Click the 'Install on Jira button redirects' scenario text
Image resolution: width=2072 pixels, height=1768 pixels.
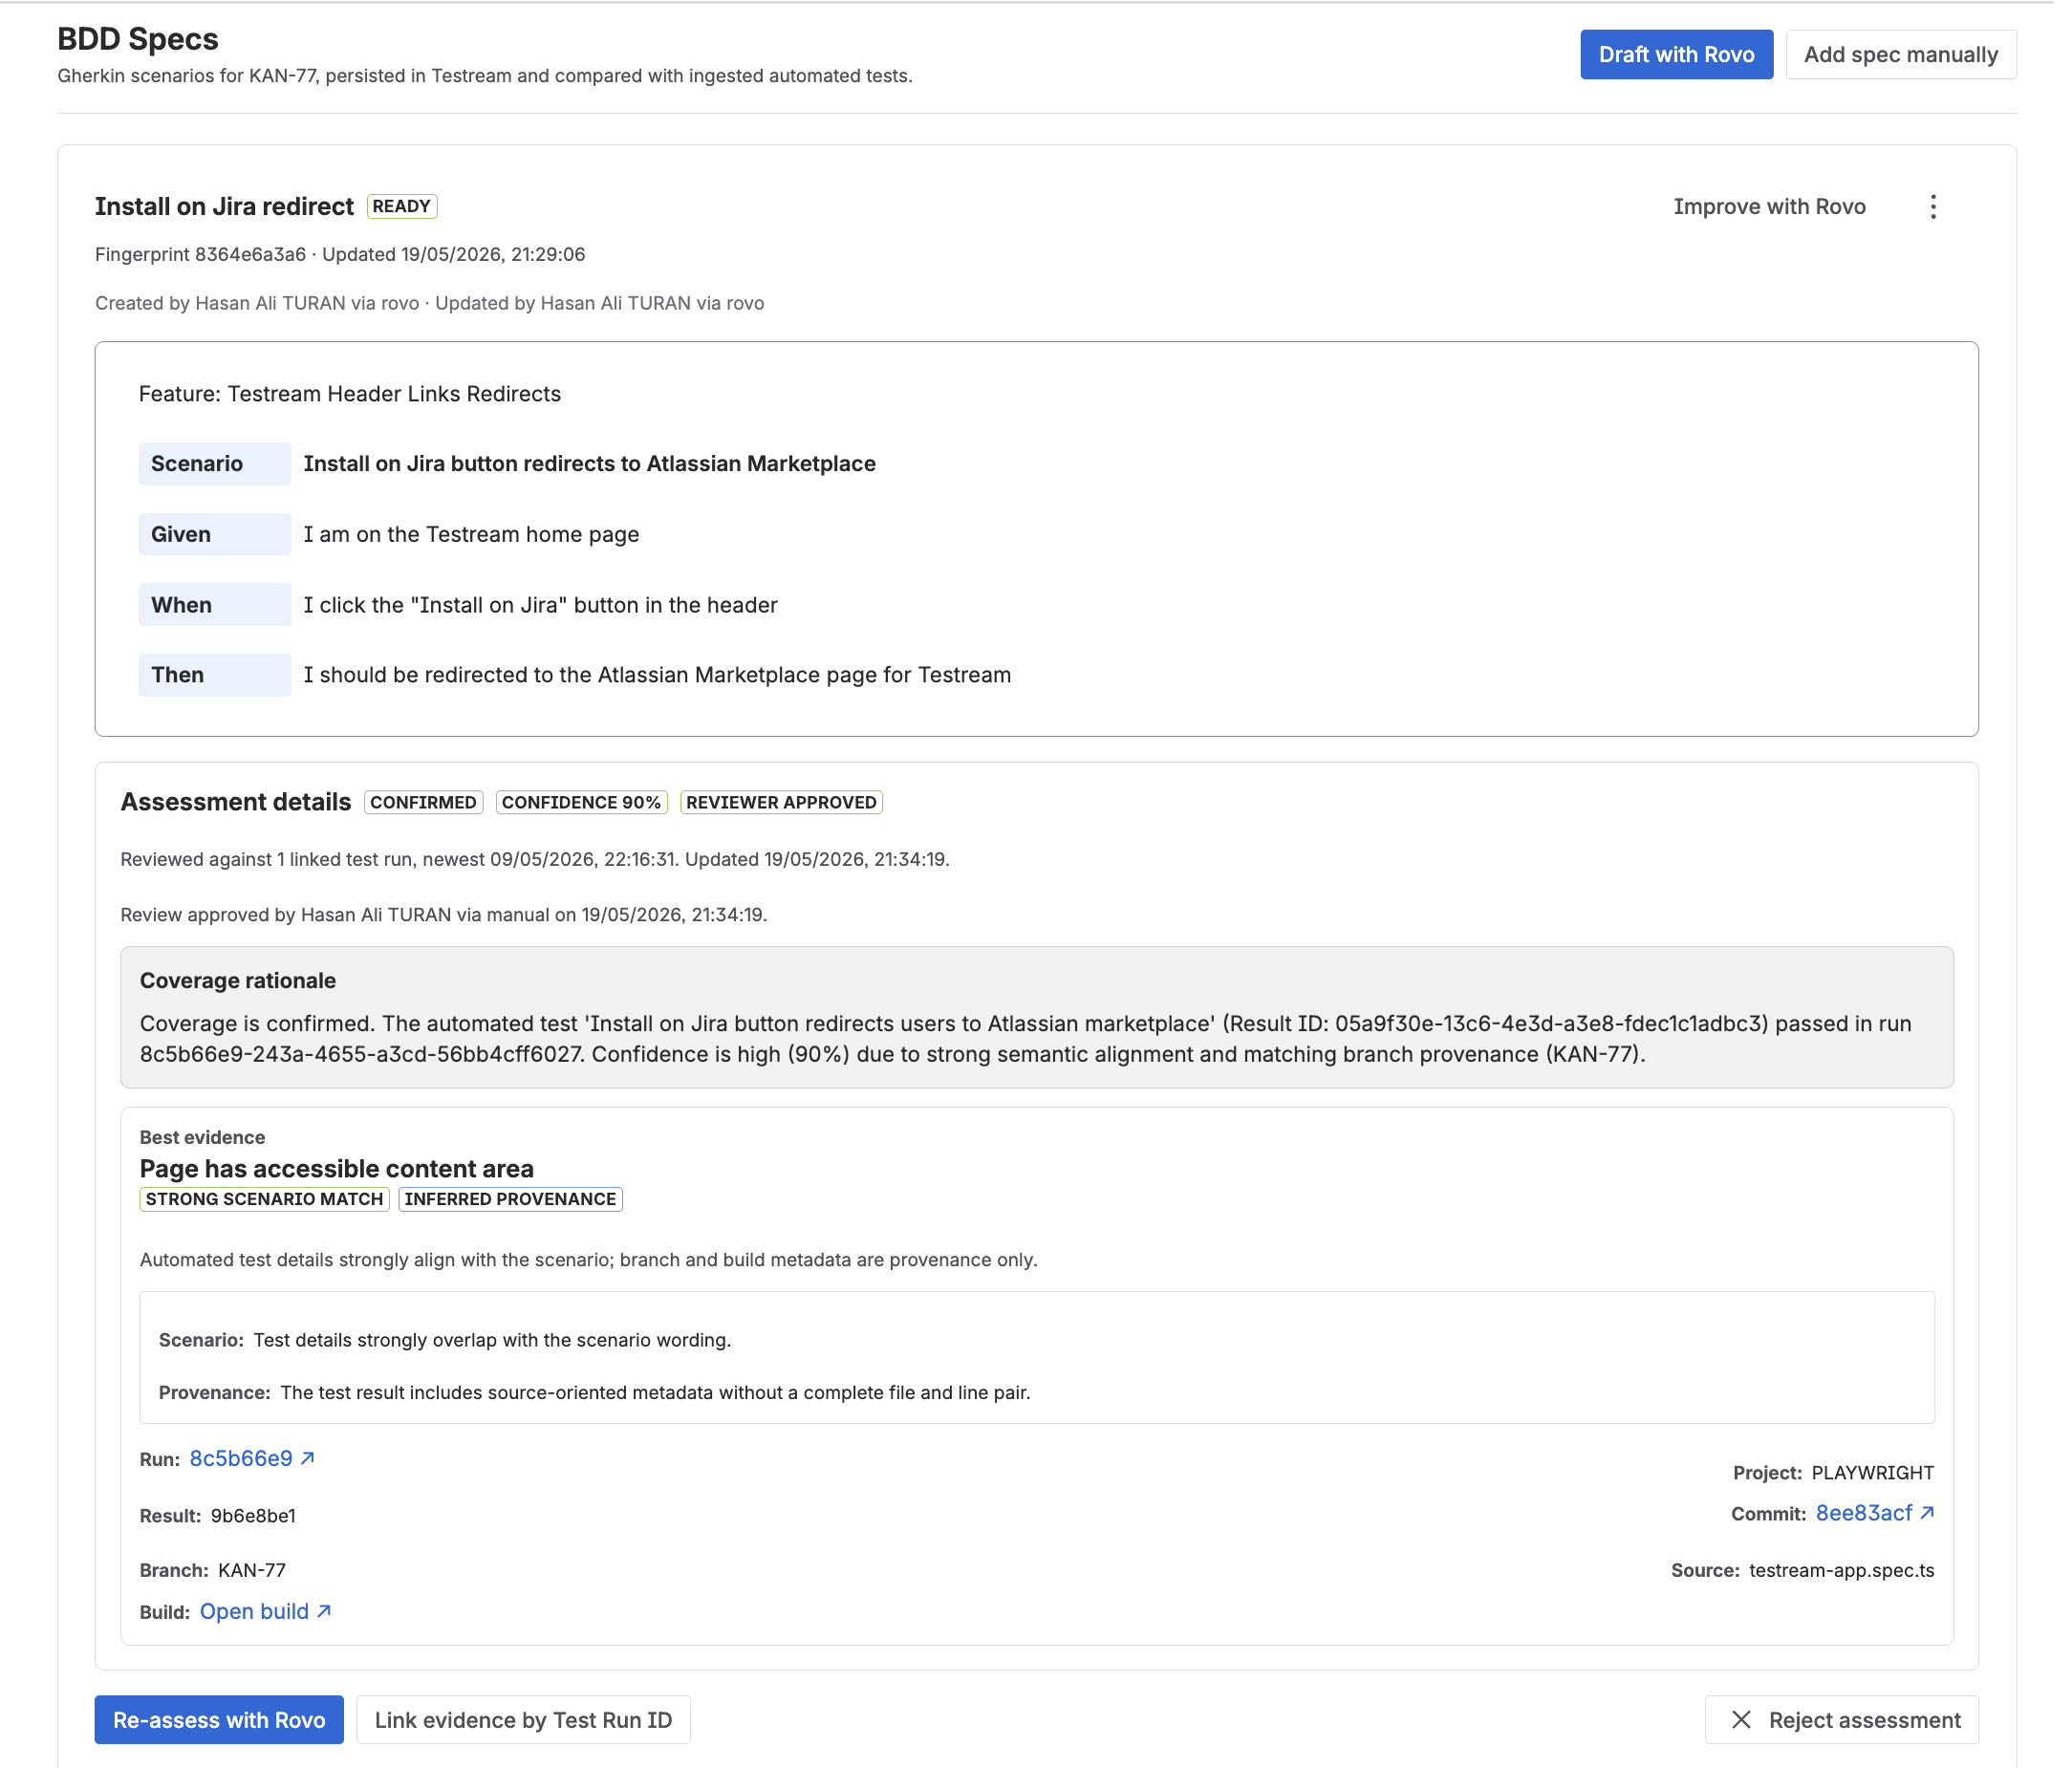click(589, 464)
